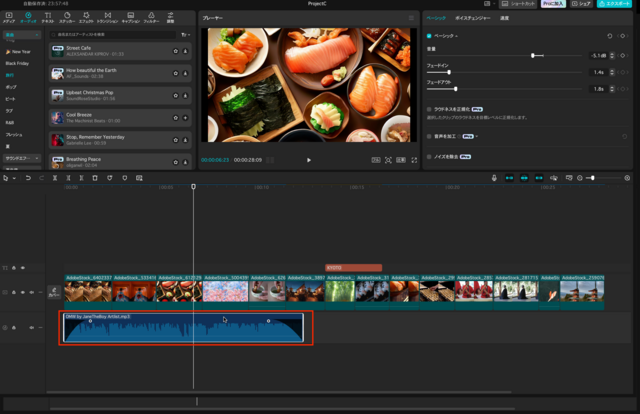
Task: Switch to the Voice Changer (ボイスチェンジャー) tab
Action: 473,18
